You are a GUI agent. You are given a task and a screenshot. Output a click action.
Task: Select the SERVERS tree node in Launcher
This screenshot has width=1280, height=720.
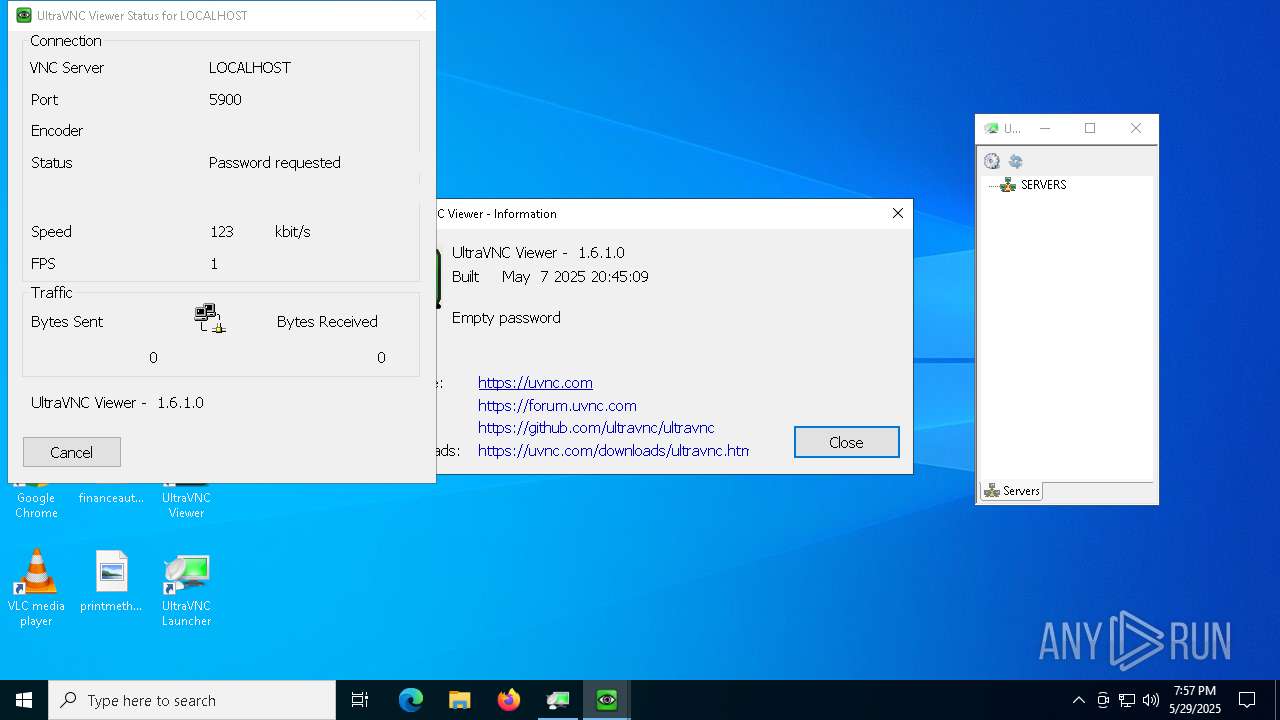(1043, 185)
